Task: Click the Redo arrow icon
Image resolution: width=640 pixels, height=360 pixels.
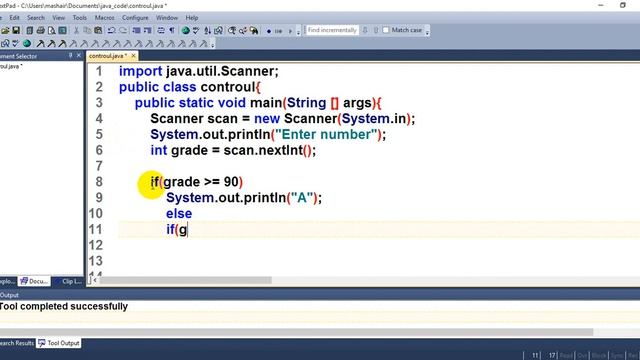Action: [x=122, y=31]
